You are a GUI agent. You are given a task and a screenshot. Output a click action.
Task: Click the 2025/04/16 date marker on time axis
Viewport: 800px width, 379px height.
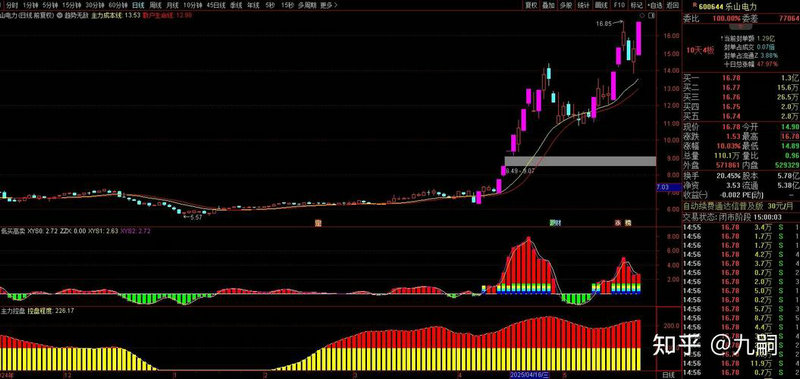tap(530, 375)
